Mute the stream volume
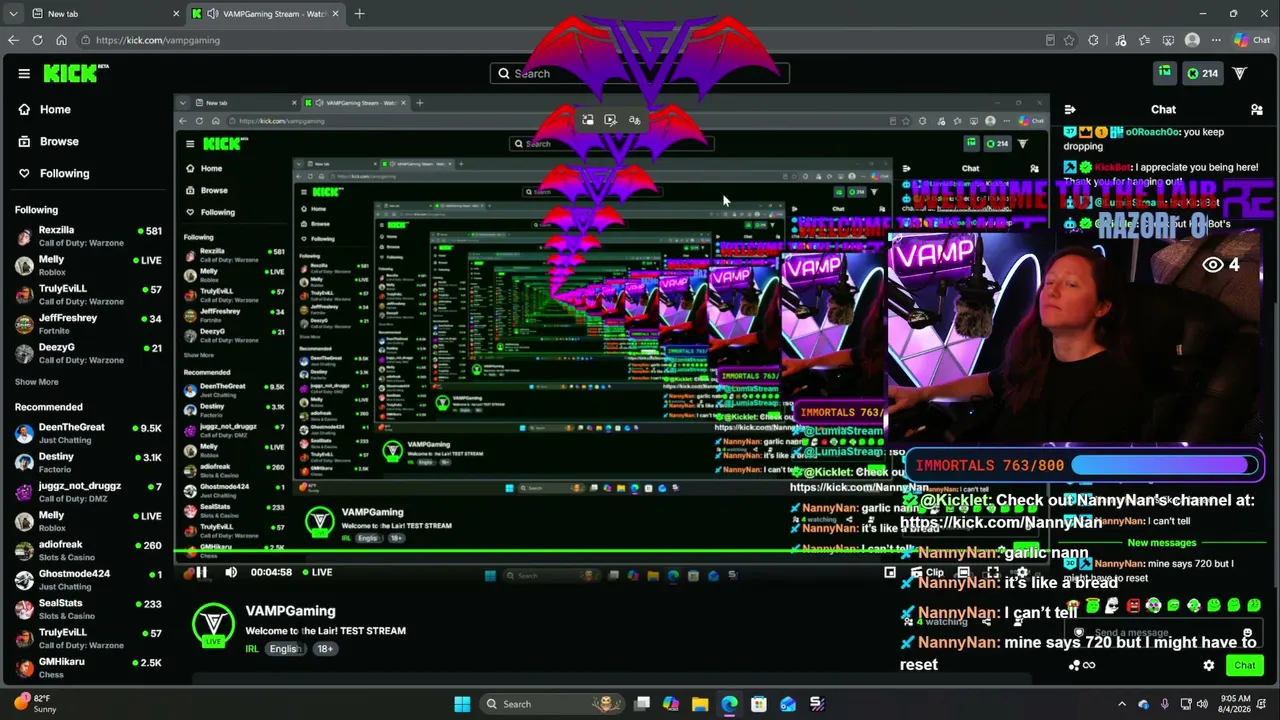The image size is (1280, 720). coord(231,572)
